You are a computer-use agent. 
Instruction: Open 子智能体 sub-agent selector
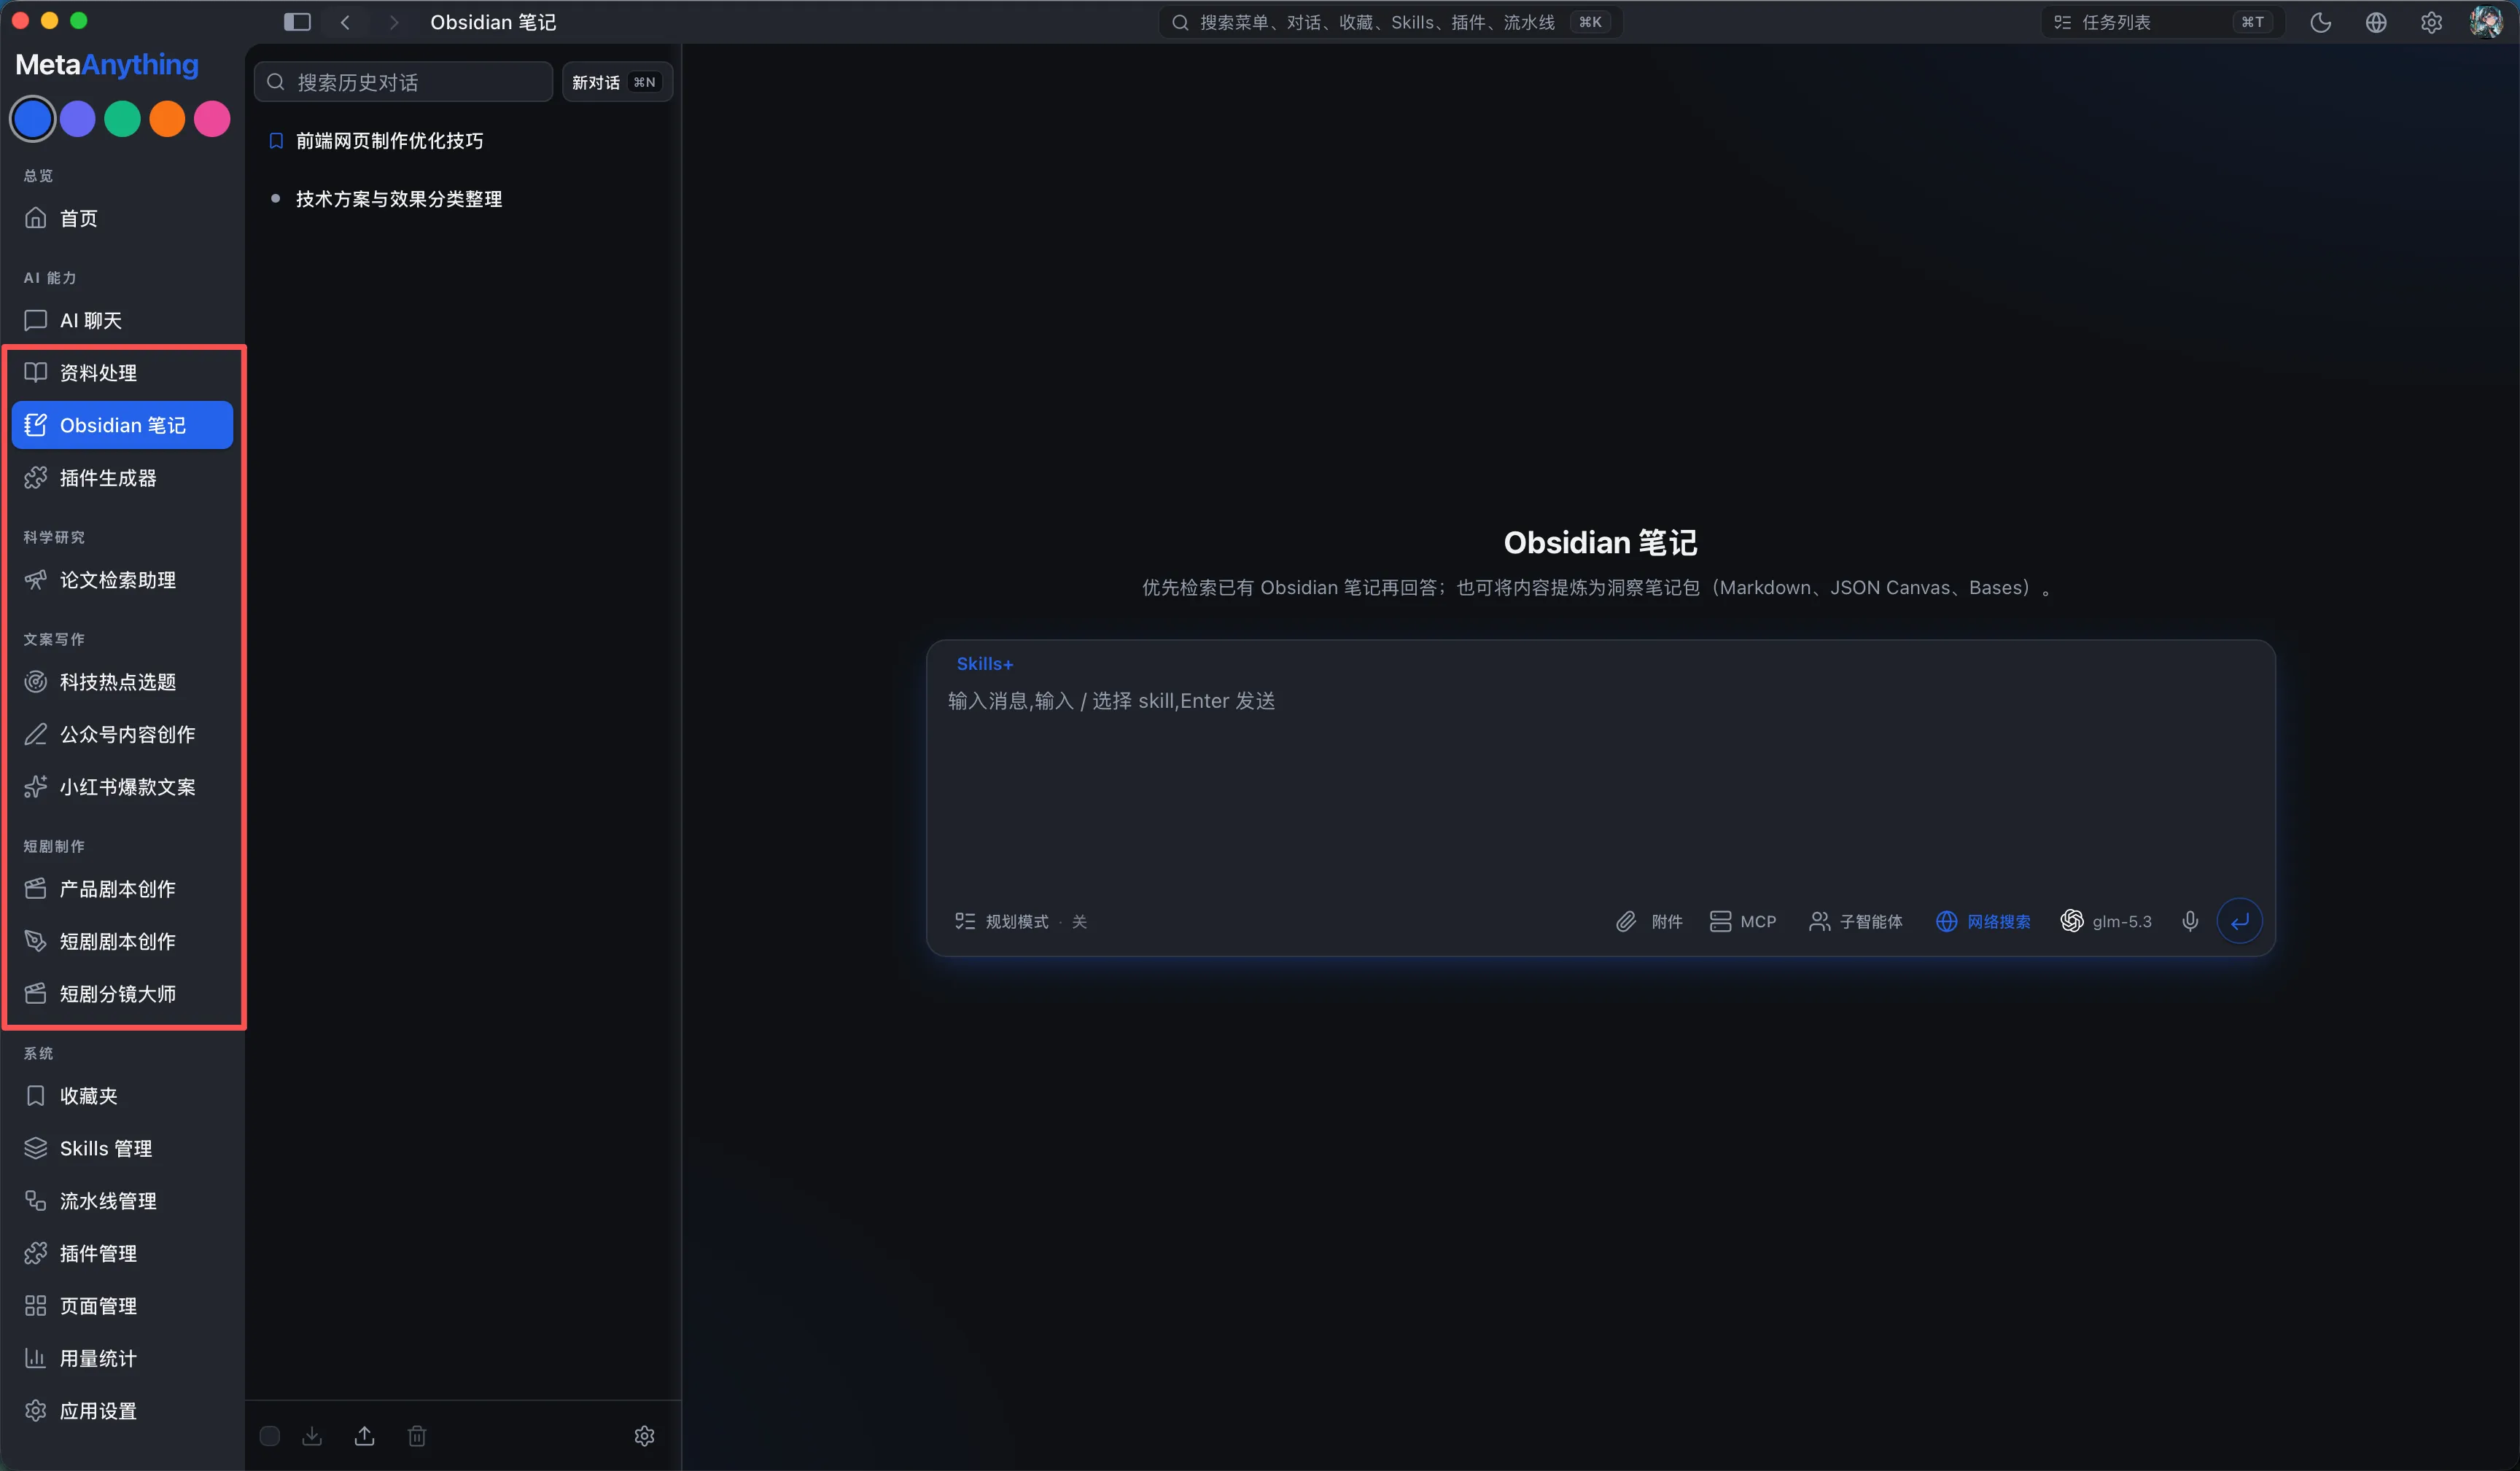click(1856, 921)
